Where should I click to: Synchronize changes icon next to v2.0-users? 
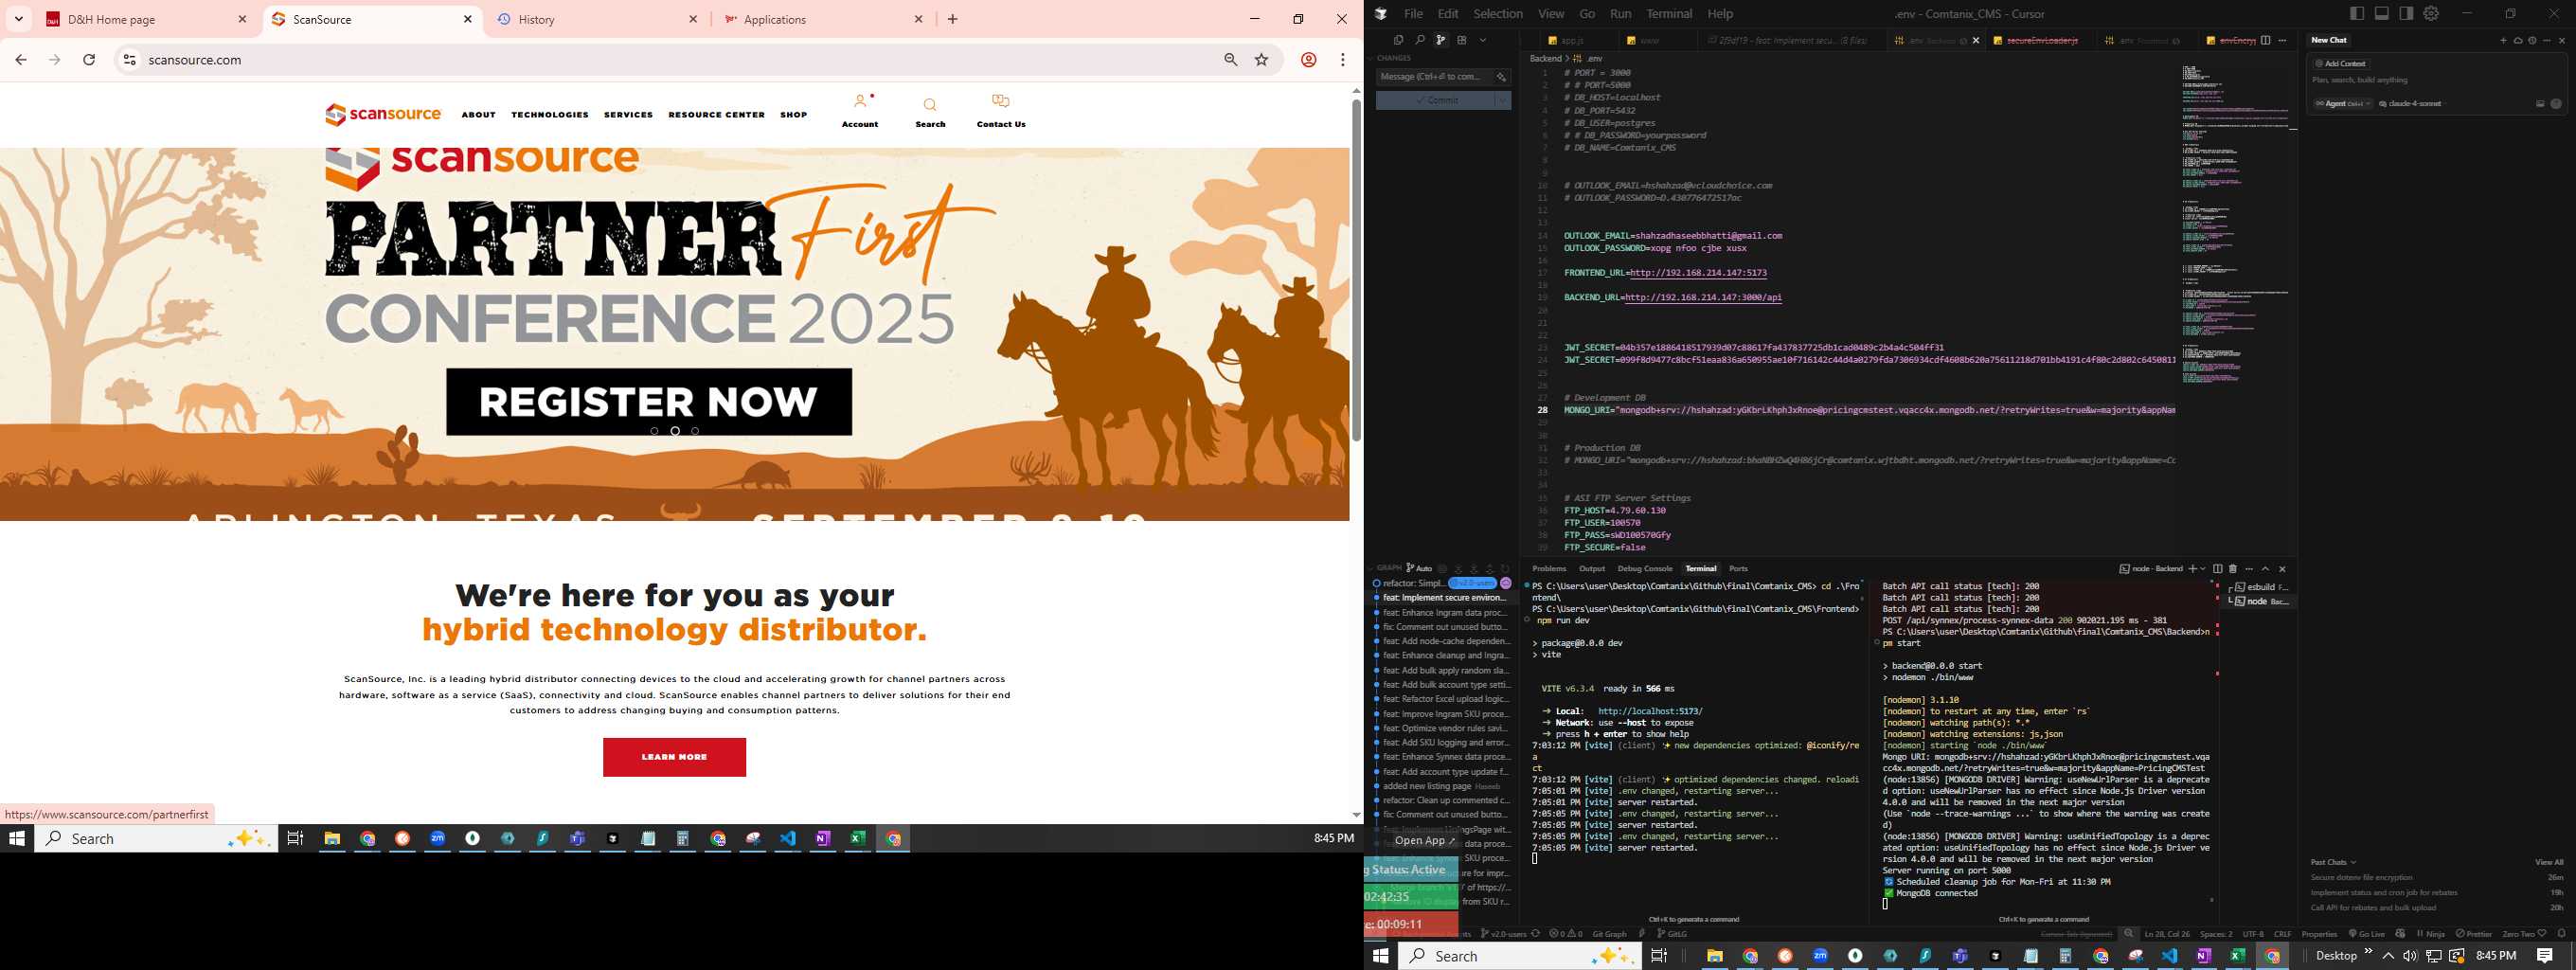coord(1535,934)
